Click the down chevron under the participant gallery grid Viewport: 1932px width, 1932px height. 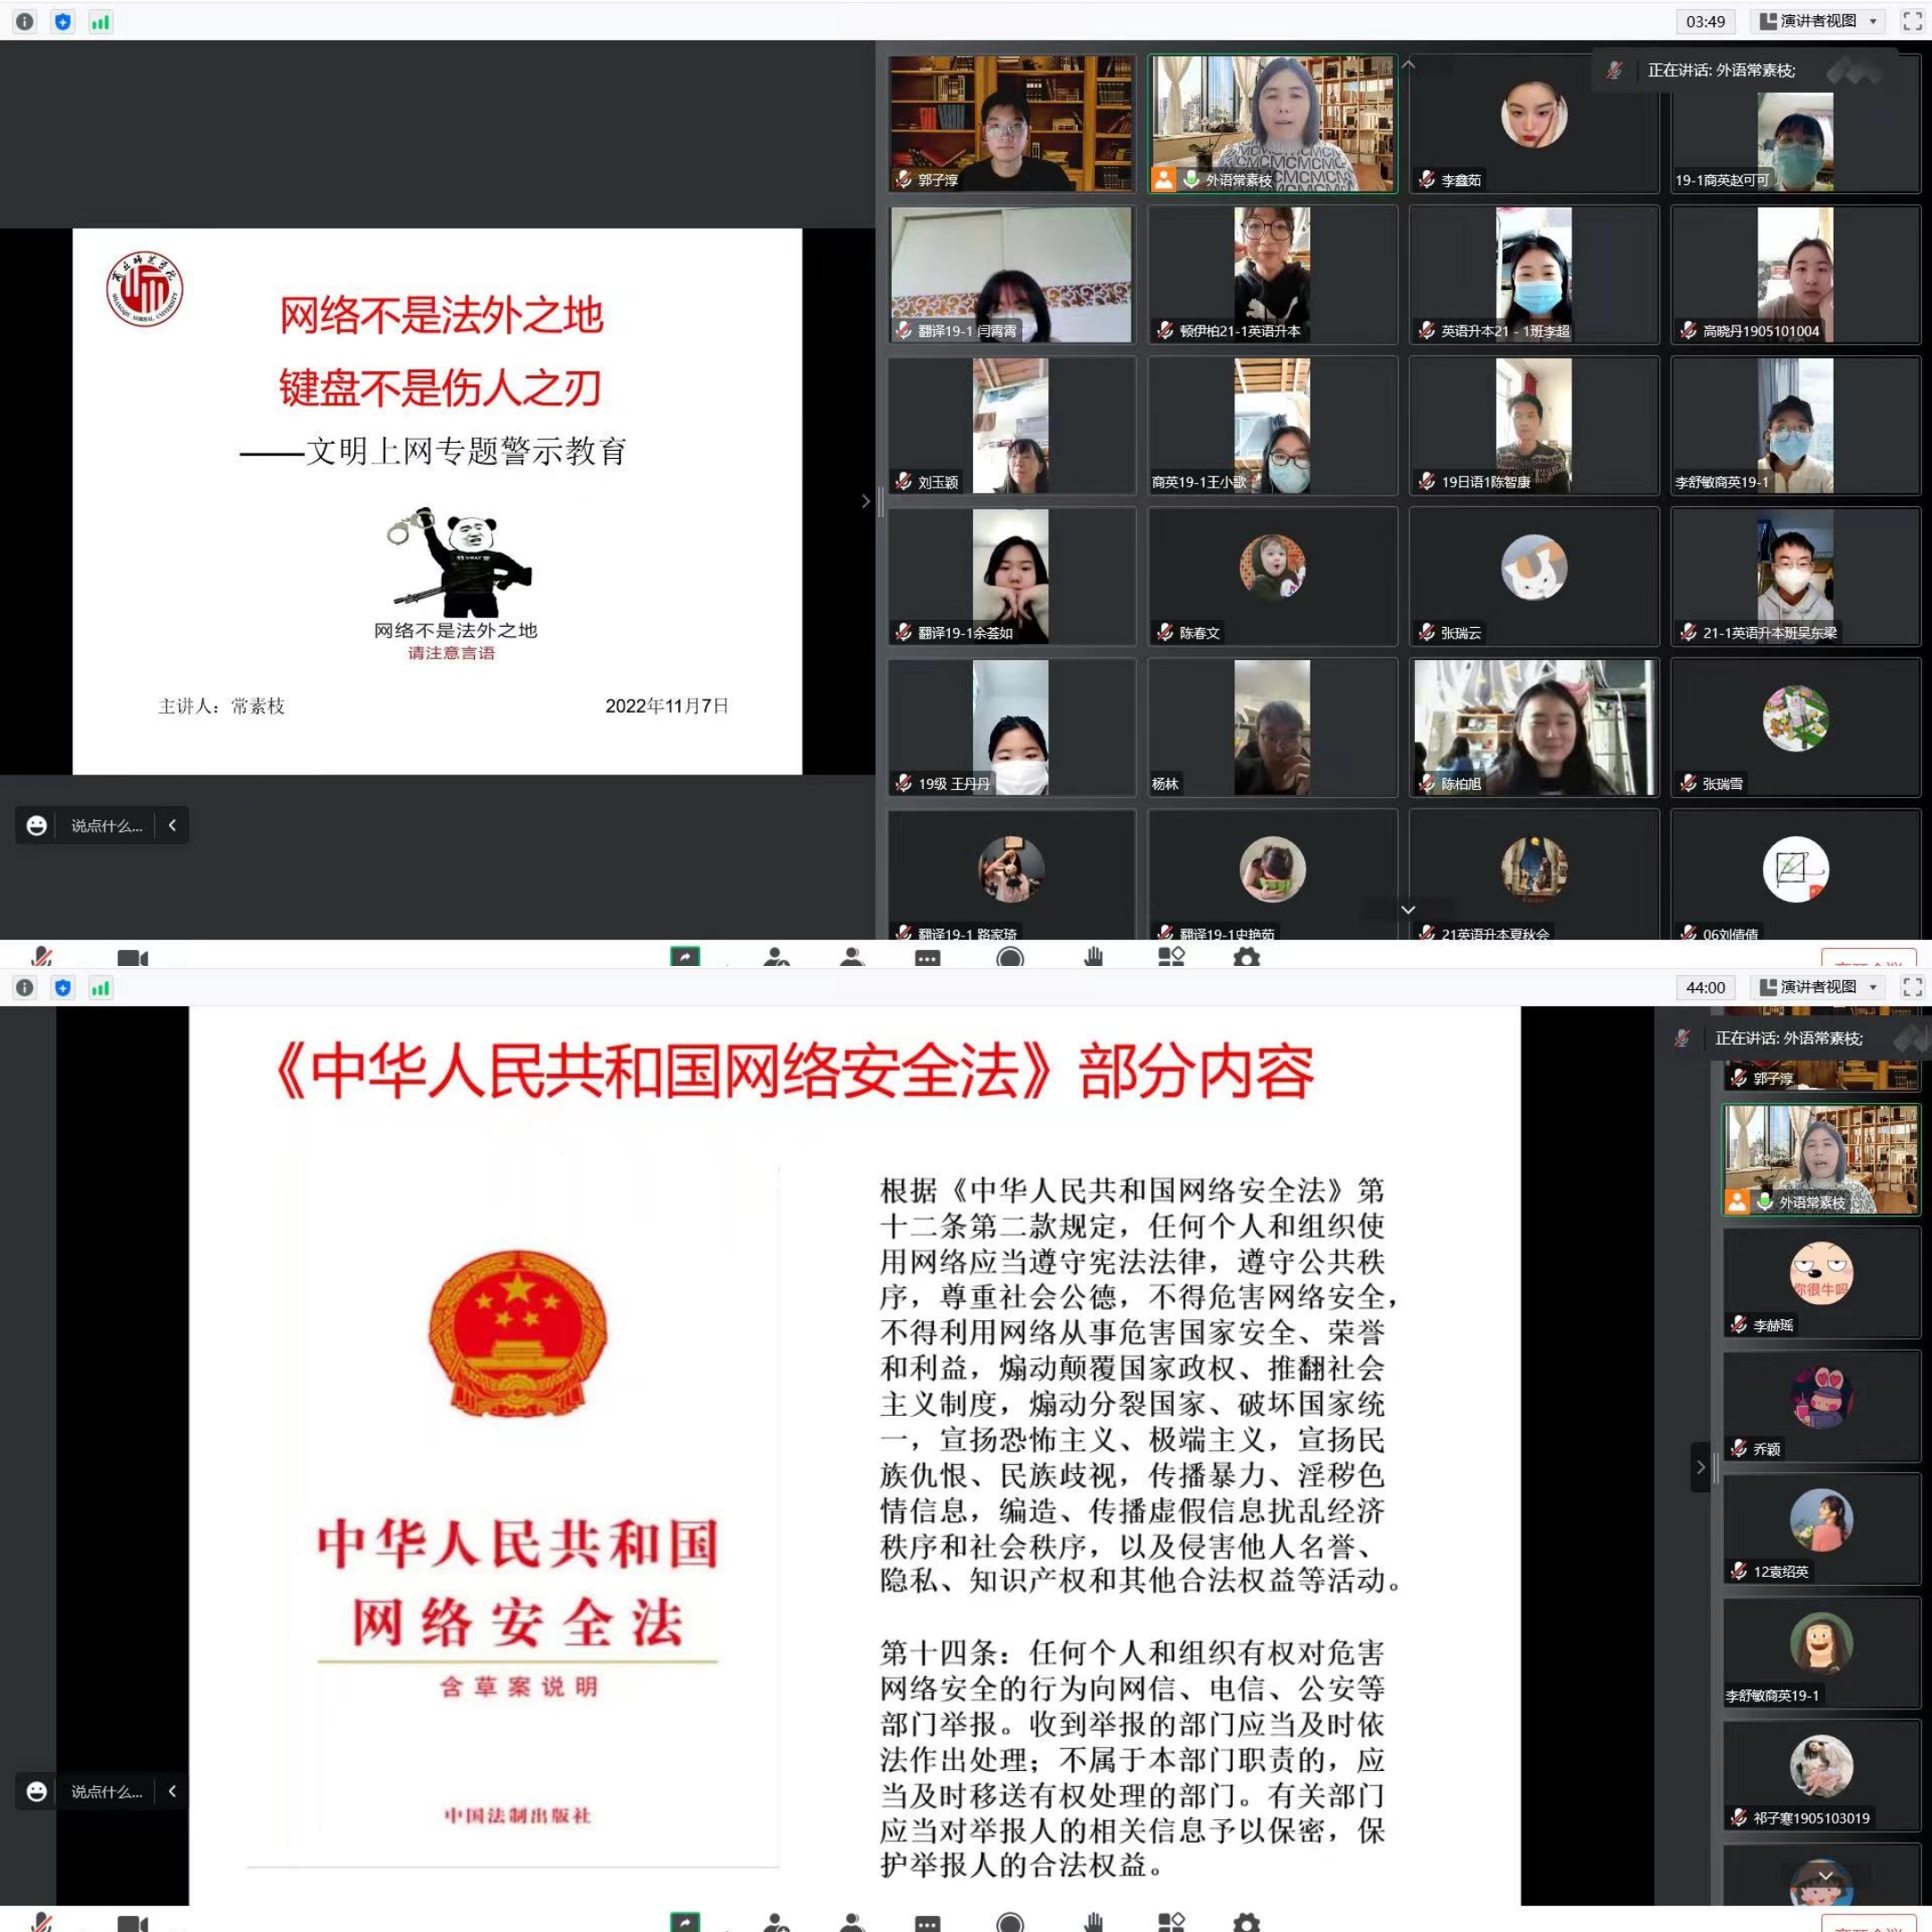[x=1407, y=909]
